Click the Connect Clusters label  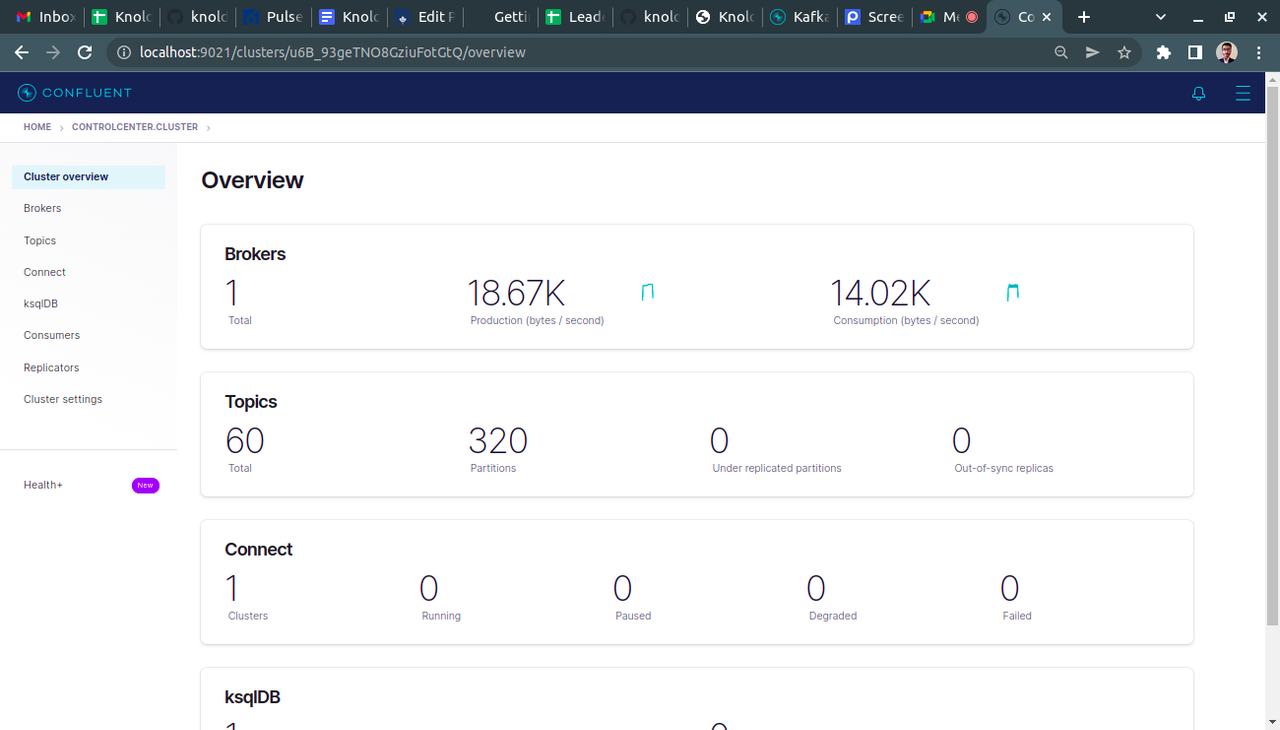coord(248,616)
